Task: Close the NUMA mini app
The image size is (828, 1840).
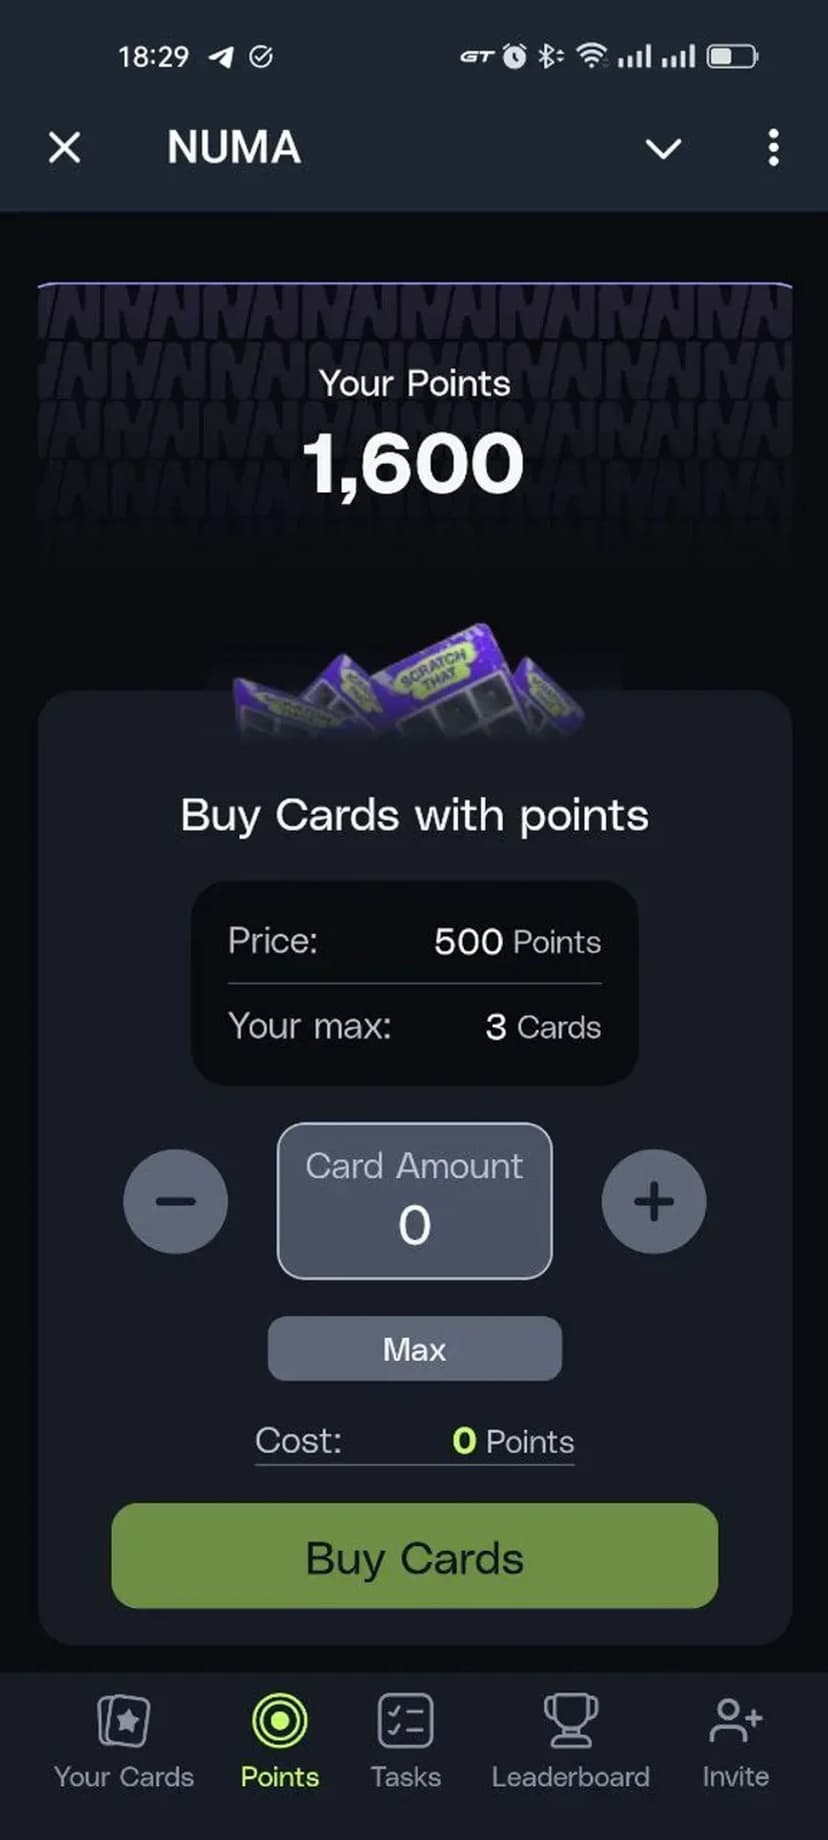Action: click(x=65, y=148)
